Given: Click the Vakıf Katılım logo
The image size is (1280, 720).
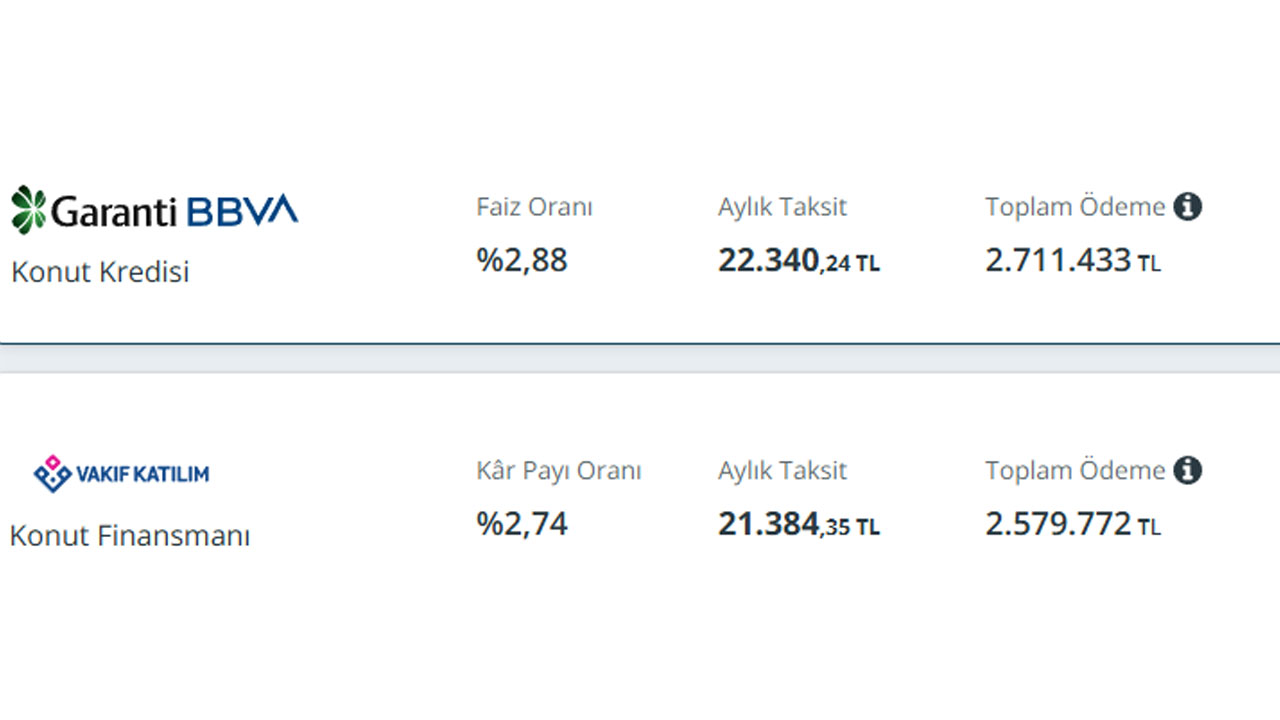Looking at the screenshot, I should click(x=121, y=474).
